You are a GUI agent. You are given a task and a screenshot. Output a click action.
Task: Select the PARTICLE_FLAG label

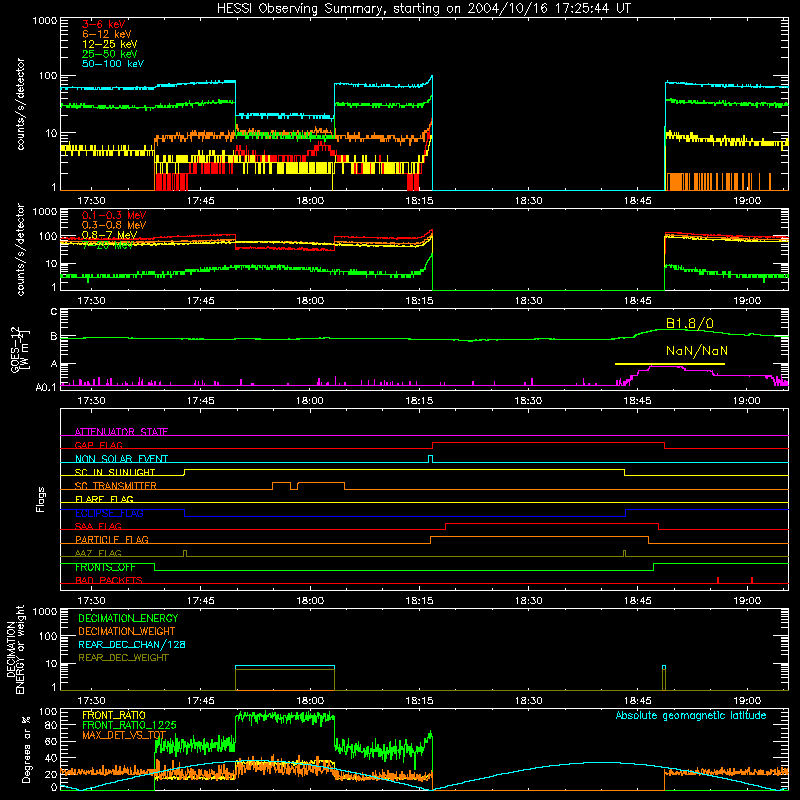112,540
